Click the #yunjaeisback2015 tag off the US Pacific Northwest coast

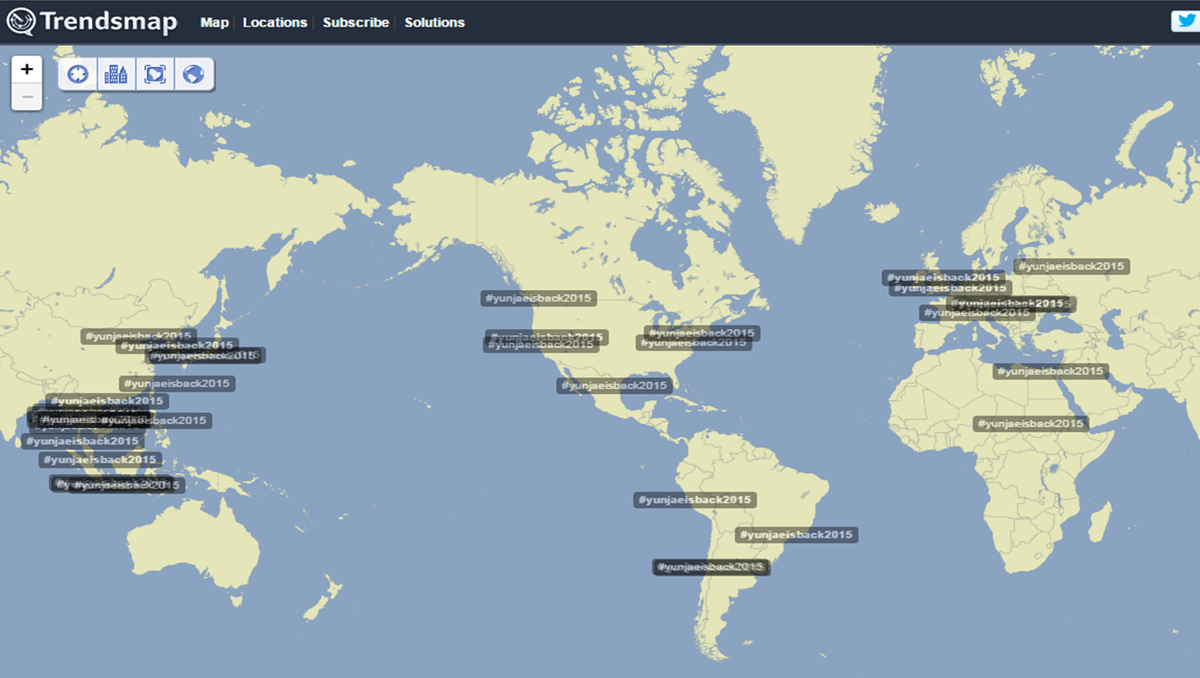[x=539, y=298]
